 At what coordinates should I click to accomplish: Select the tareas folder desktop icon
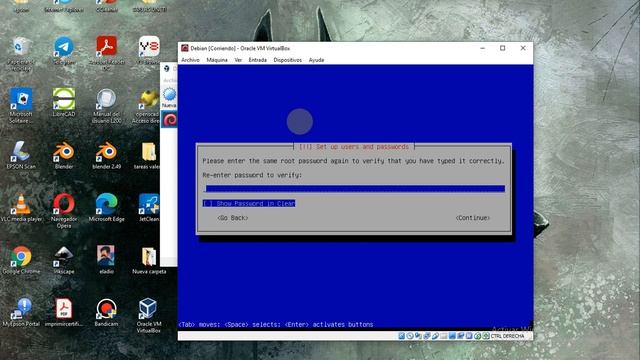[x=148, y=155]
